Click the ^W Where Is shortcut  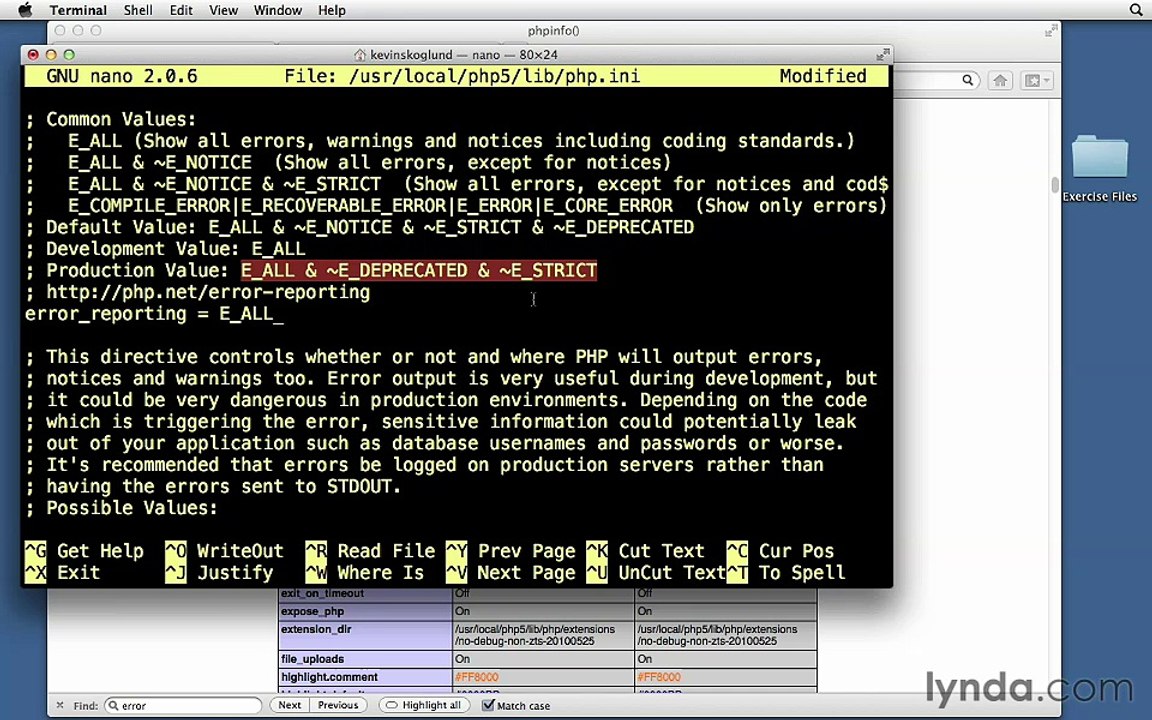[x=365, y=572]
